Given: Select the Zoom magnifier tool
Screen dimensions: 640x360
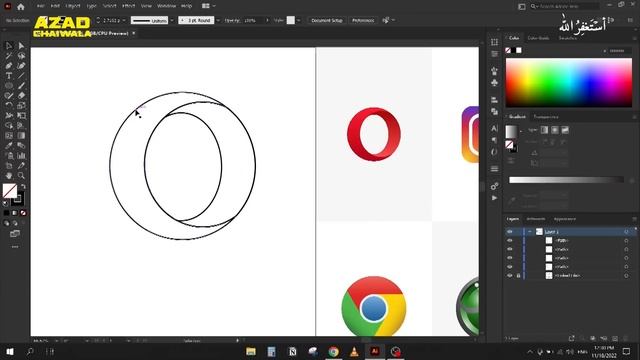Looking at the screenshot, I should [21, 176].
